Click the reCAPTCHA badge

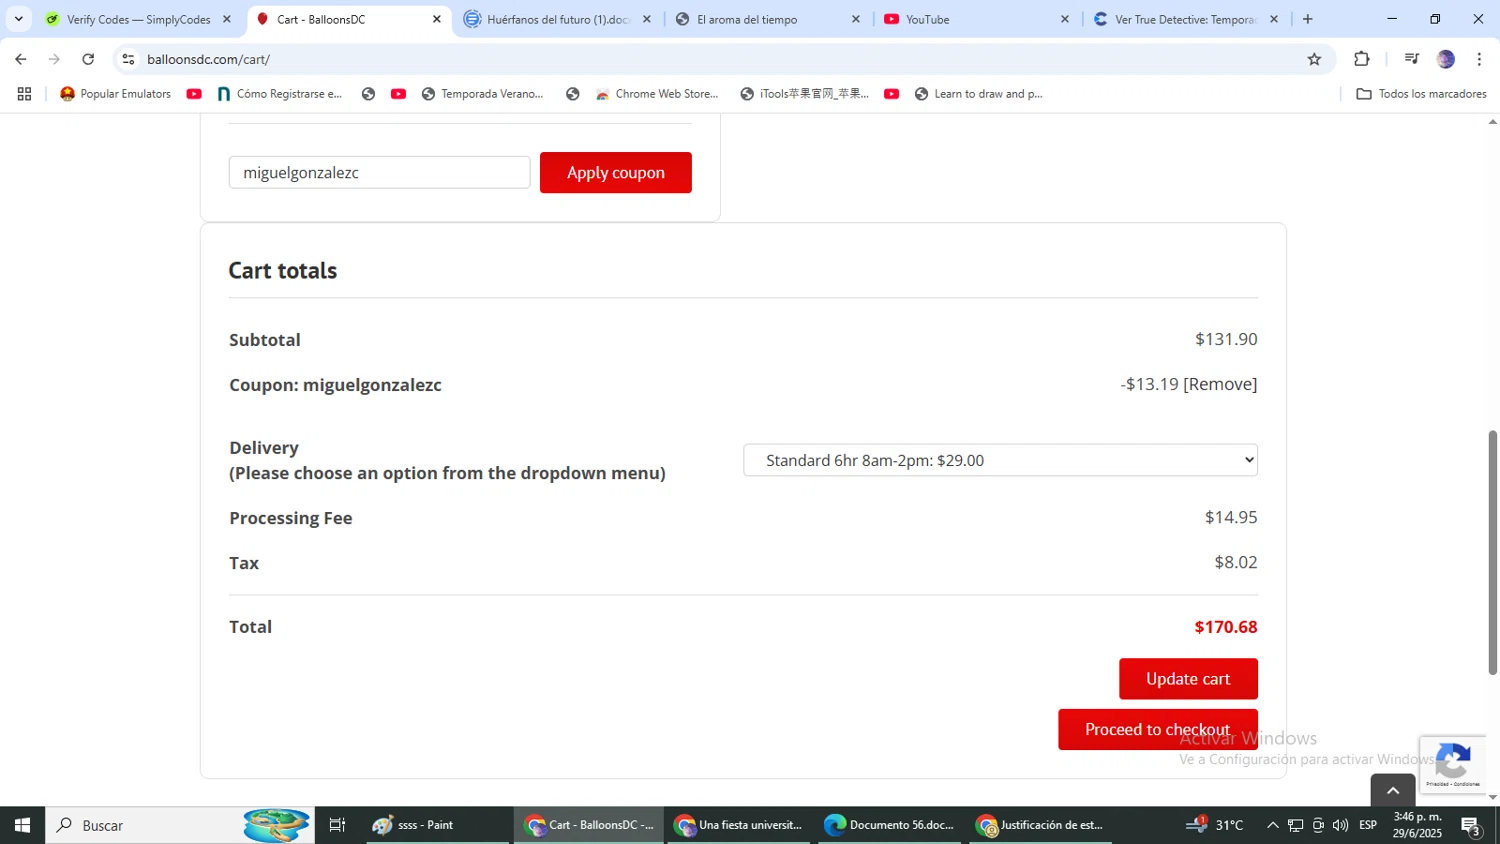(1452, 765)
